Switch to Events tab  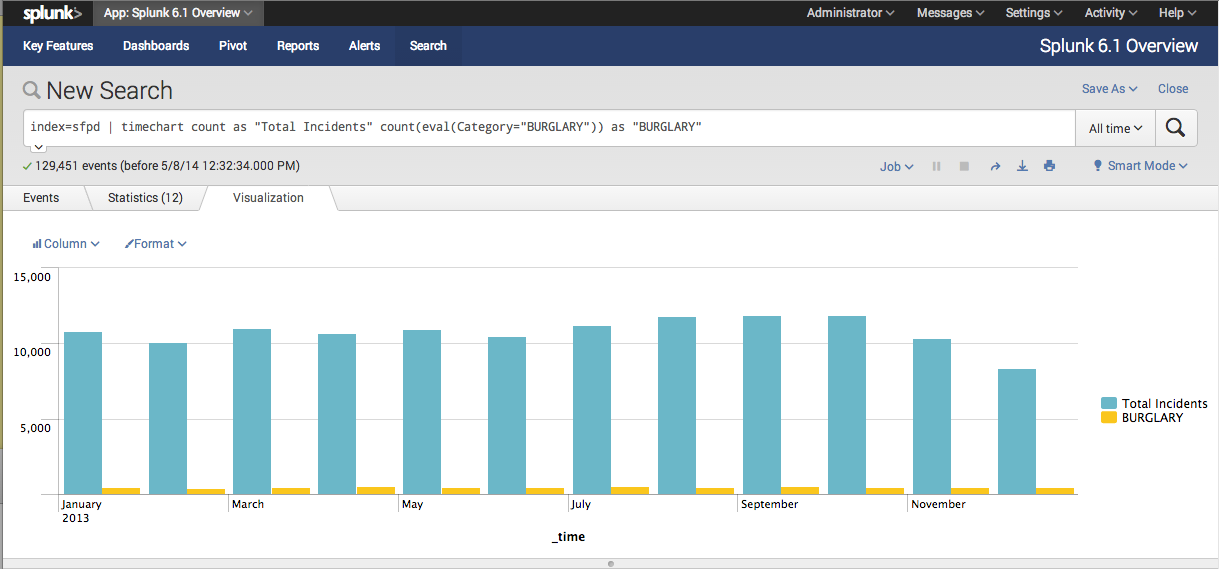click(x=41, y=198)
